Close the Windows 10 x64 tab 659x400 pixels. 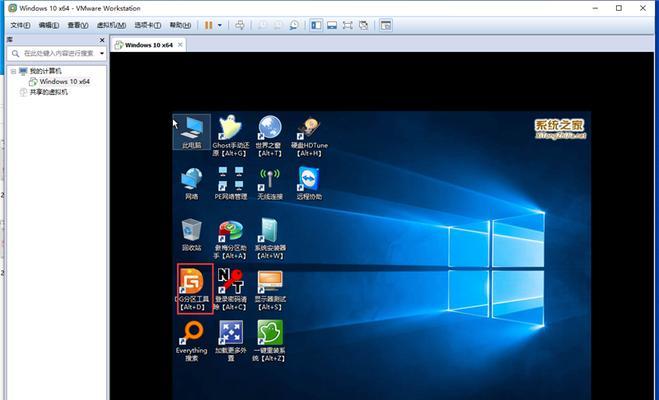click(180, 45)
